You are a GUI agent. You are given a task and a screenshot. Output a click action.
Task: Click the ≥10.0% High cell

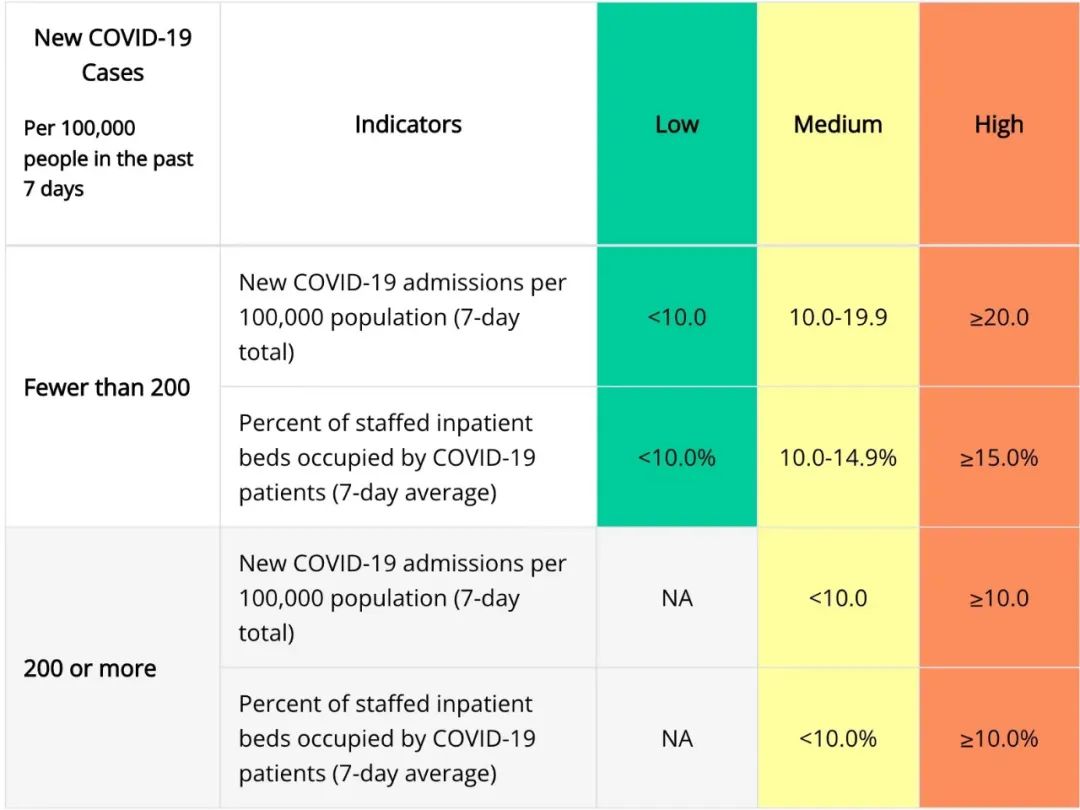pos(999,738)
